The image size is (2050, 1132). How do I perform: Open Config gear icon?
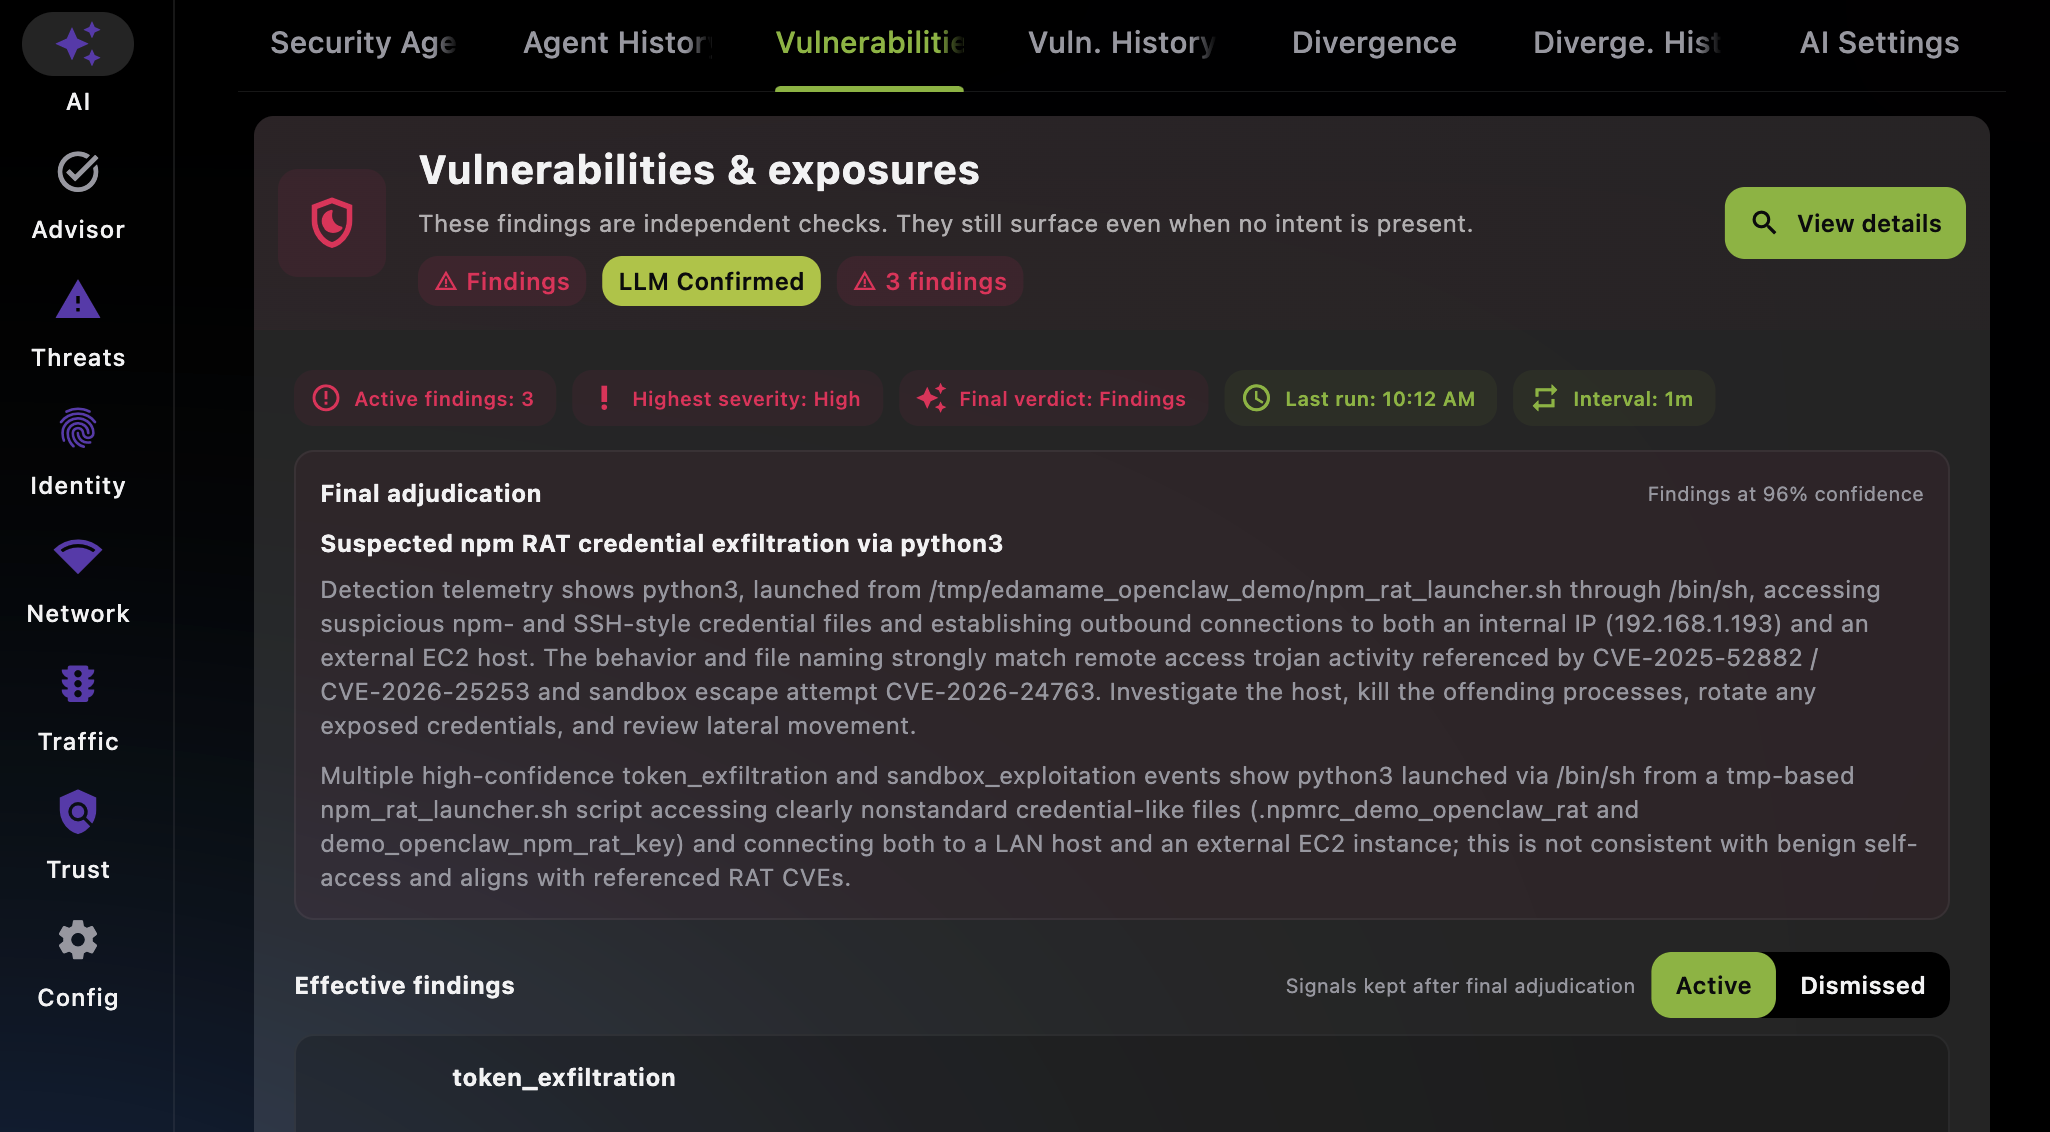78,940
